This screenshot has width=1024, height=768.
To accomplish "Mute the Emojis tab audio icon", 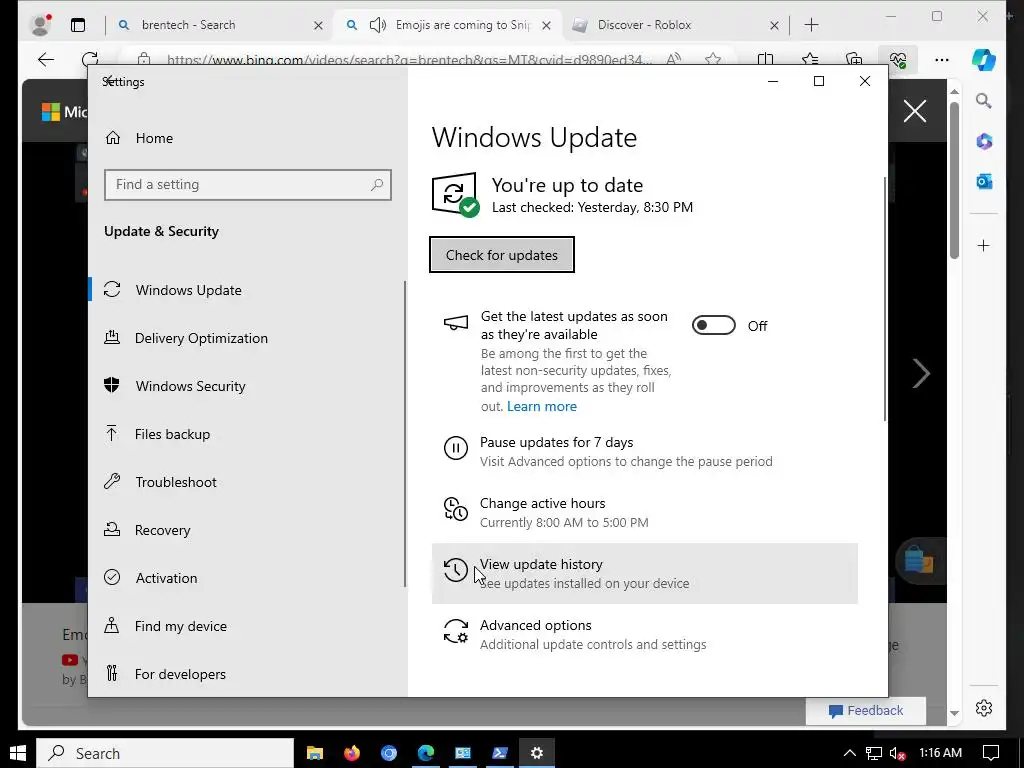I will (x=377, y=25).
